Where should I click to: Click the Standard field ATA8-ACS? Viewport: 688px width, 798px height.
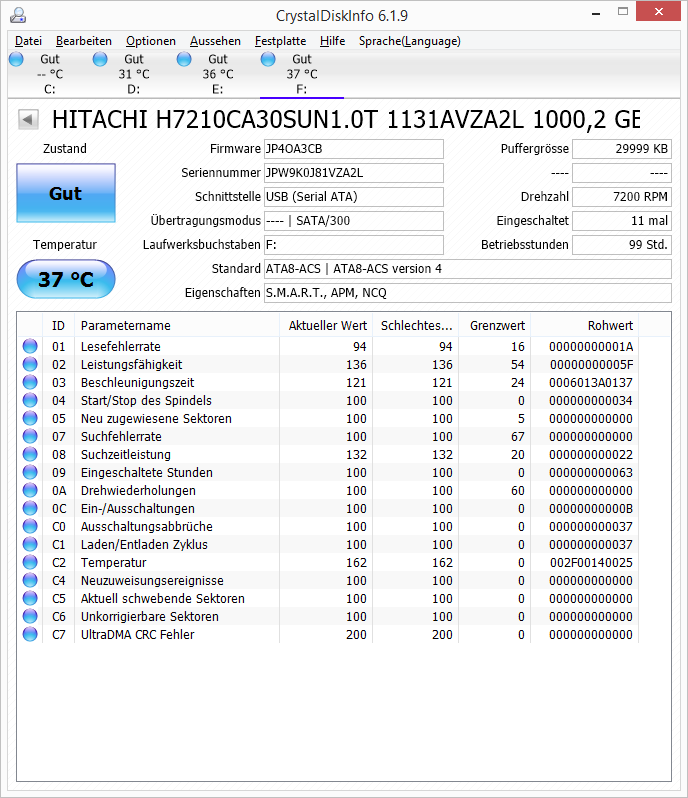coord(468,269)
